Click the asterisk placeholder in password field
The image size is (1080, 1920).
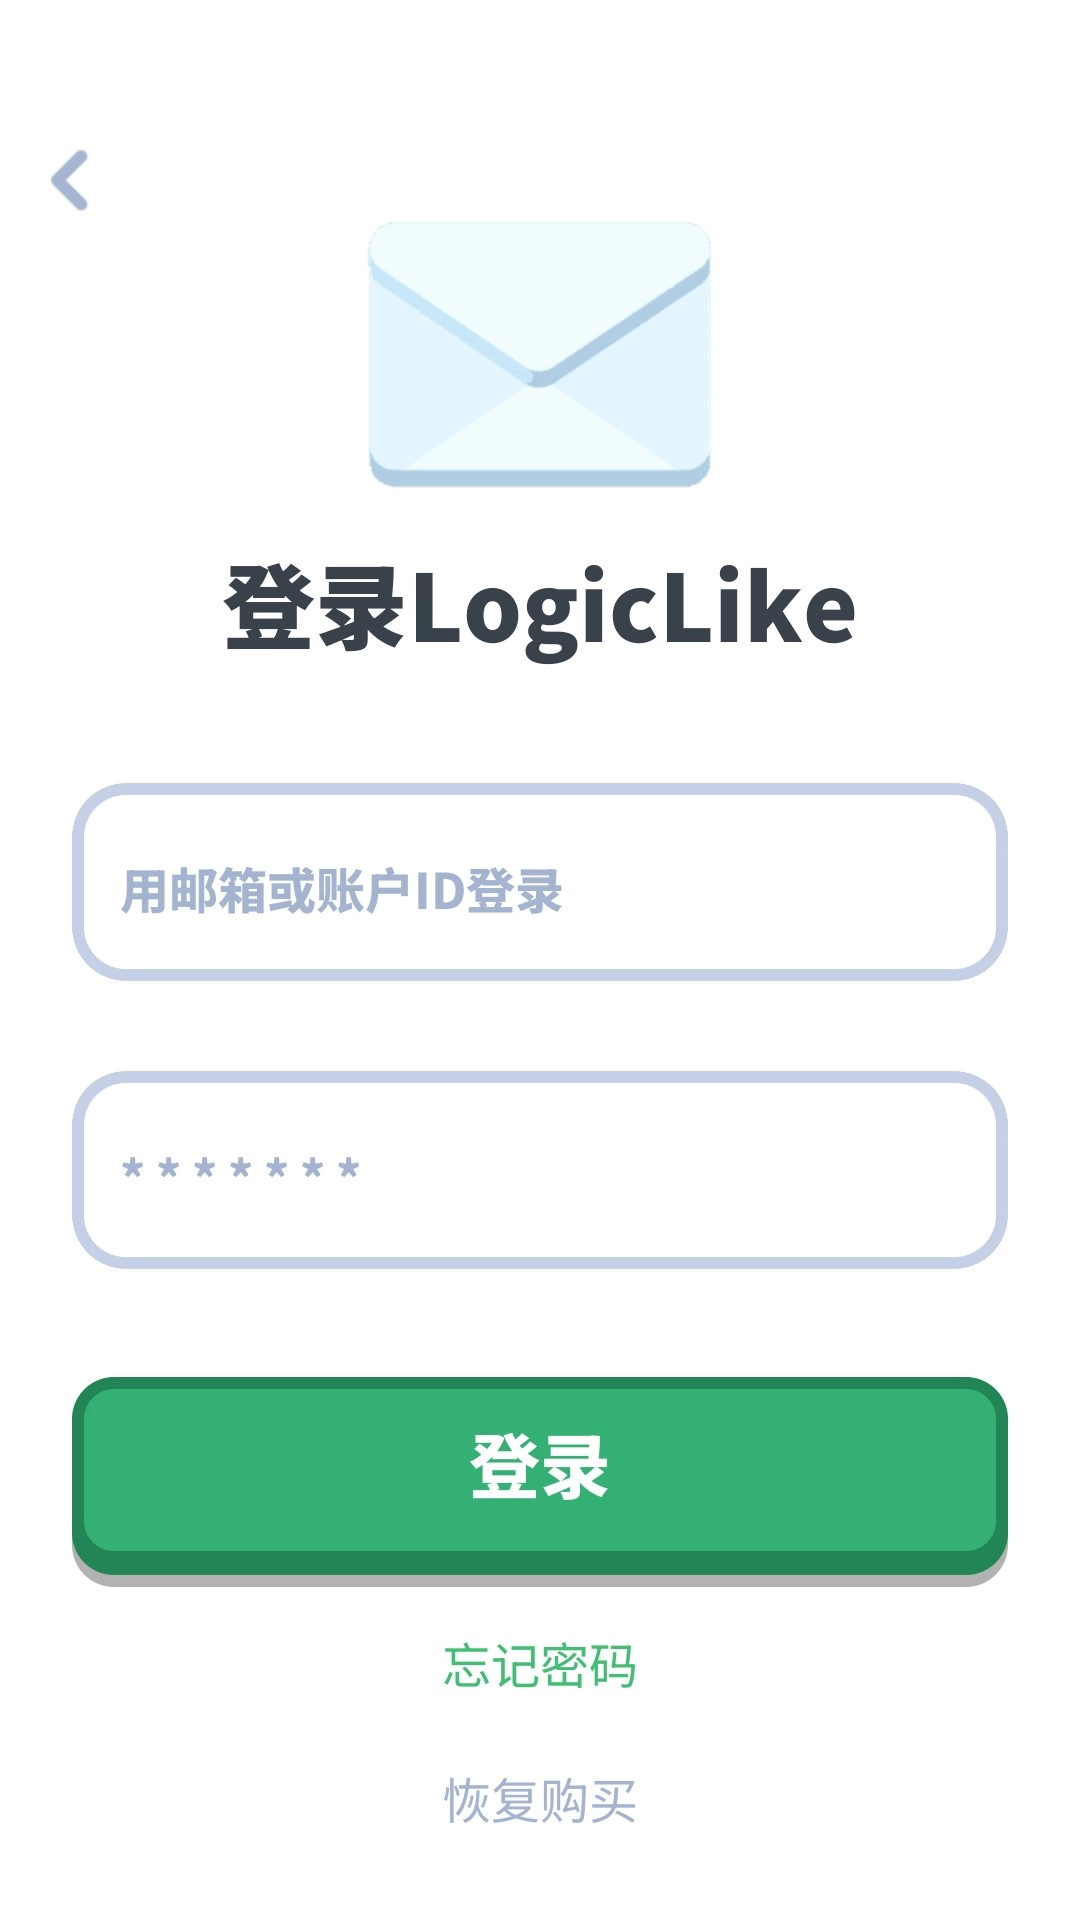[240, 1168]
